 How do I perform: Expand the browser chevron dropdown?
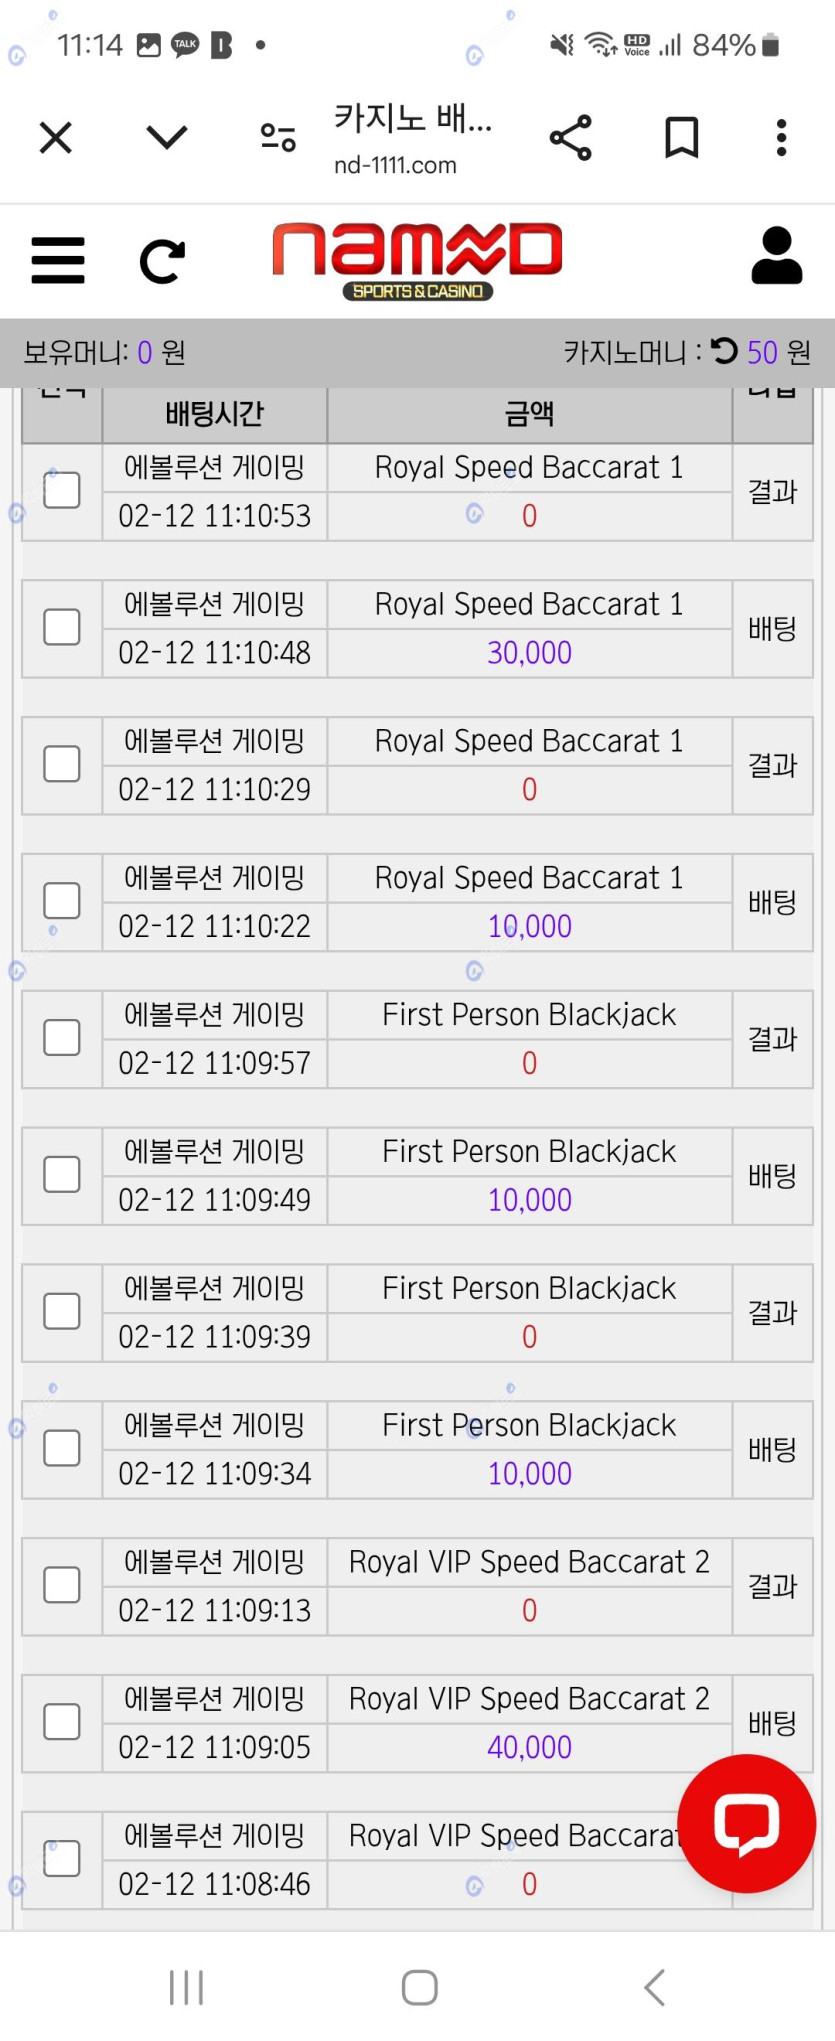pos(167,137)
